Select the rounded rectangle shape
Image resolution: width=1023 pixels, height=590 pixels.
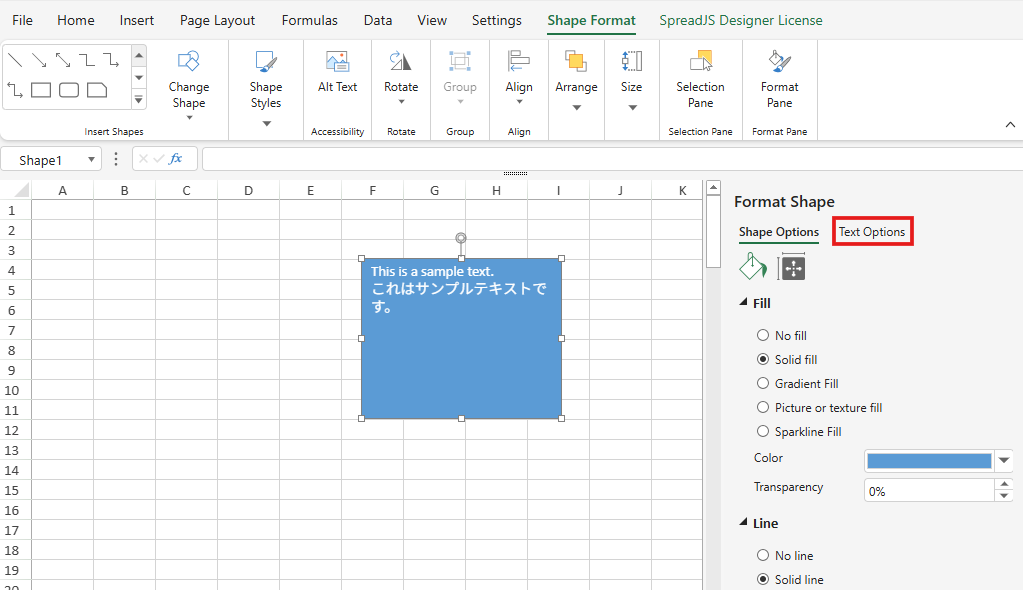coord(69,90)
